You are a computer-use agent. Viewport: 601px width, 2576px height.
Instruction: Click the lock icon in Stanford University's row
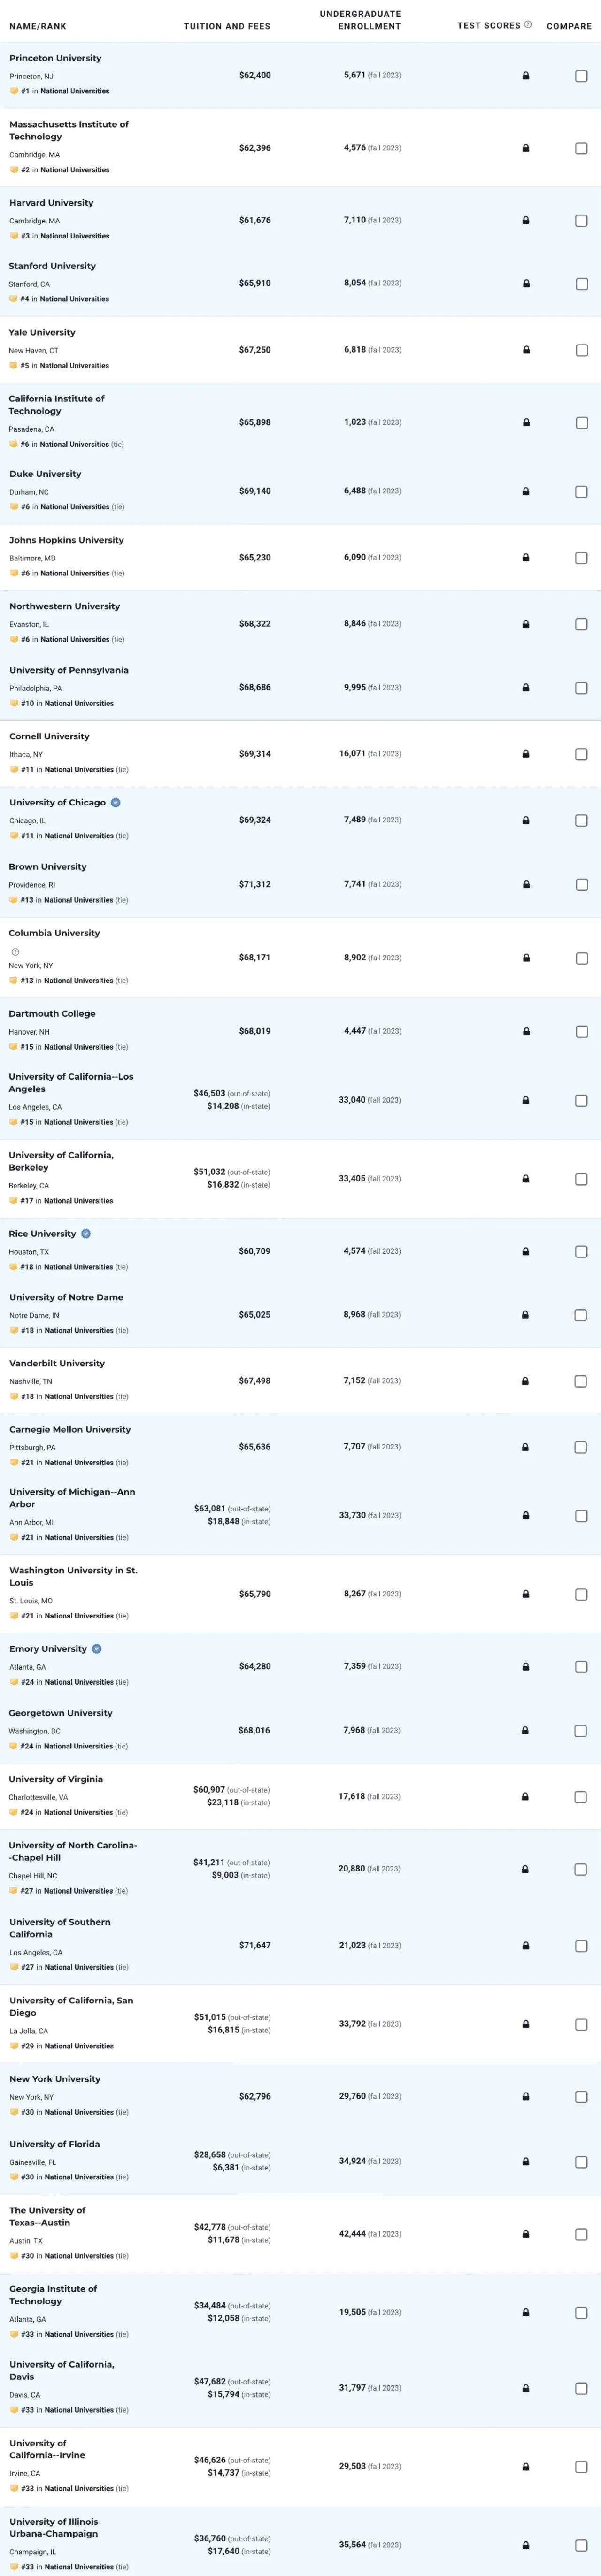(x=526, y=284)
